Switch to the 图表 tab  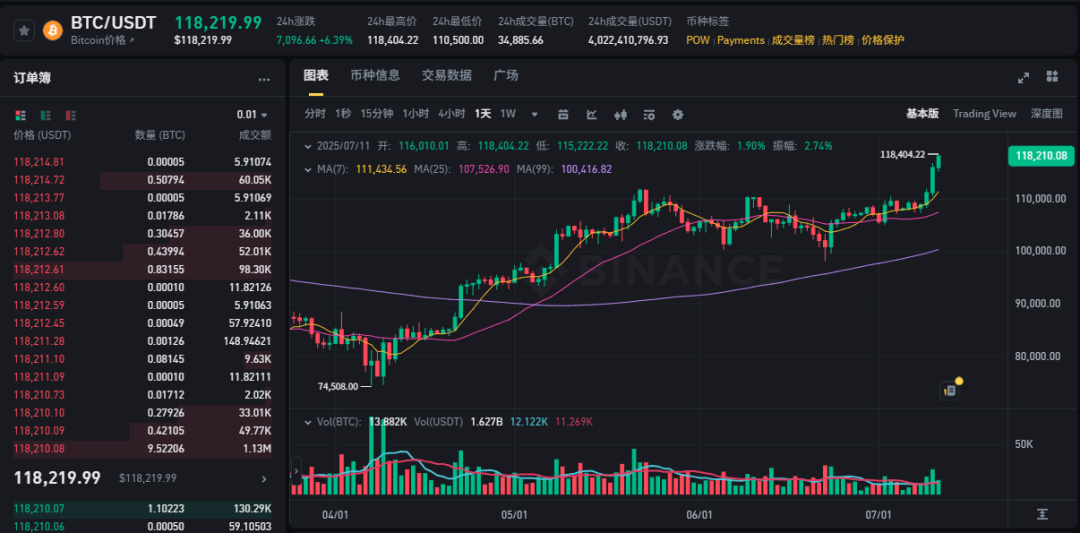click(x=315, y=76)
